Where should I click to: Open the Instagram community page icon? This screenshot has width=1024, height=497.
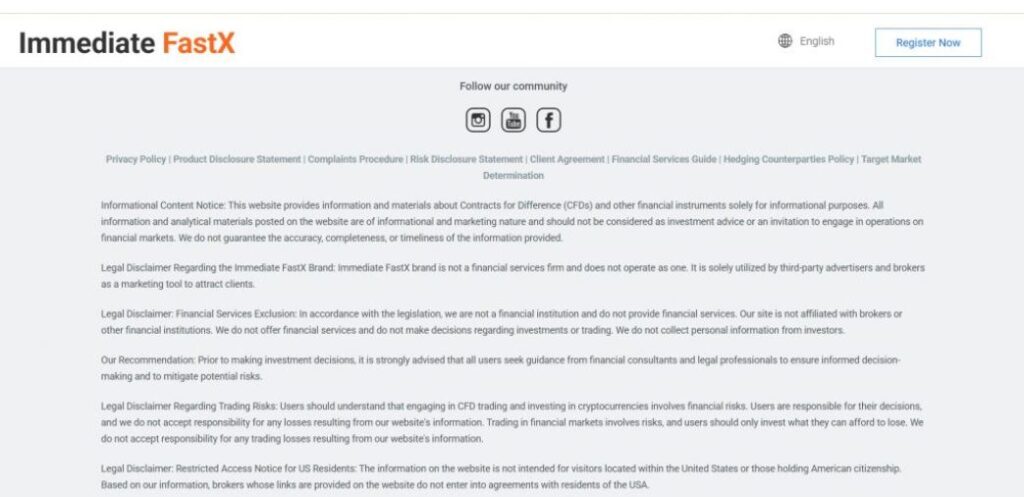478,121
